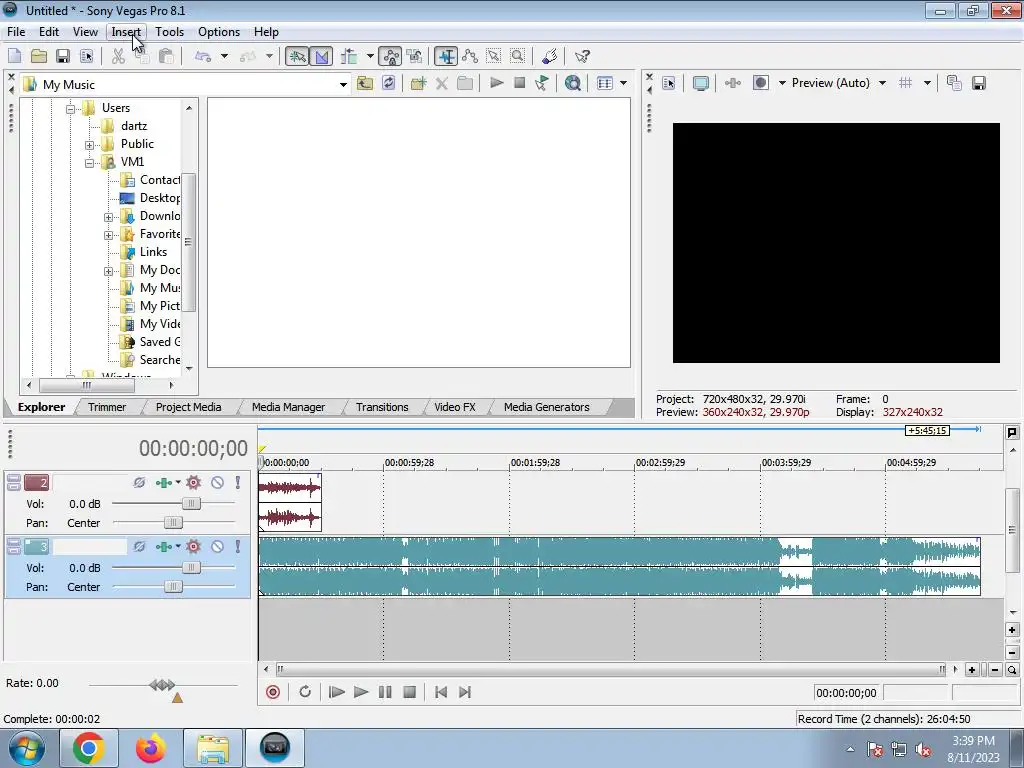Open the My Music path dropdown
1024x768 pixels.
click(343, 84)
